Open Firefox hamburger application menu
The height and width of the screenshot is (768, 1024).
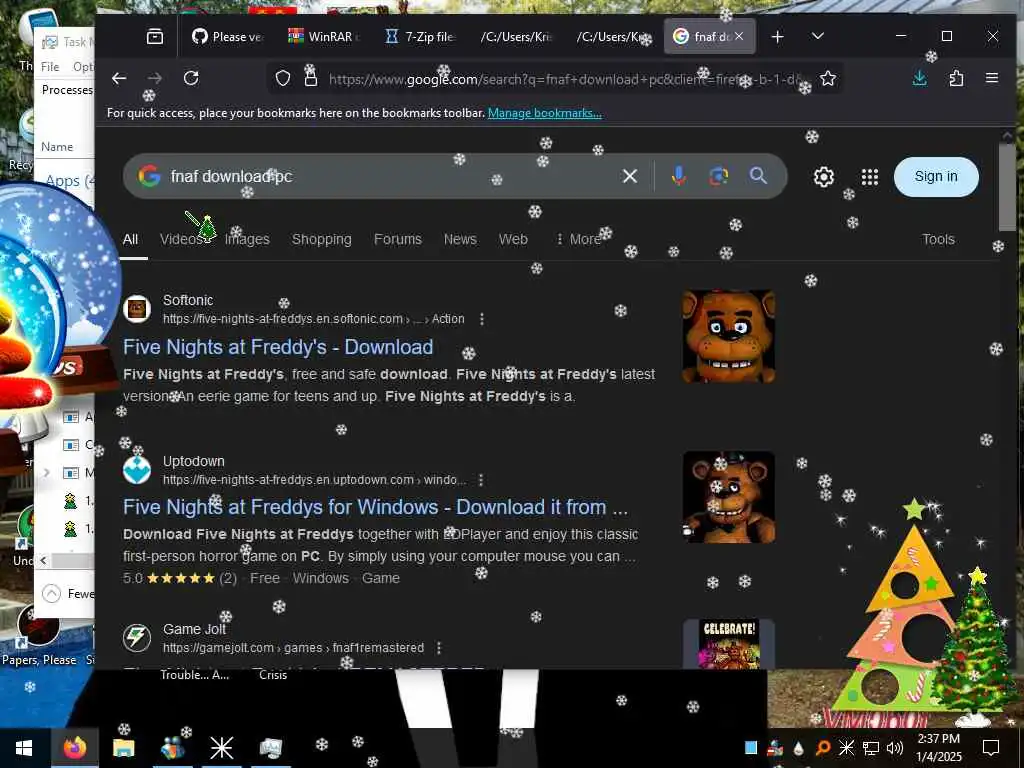992,78
